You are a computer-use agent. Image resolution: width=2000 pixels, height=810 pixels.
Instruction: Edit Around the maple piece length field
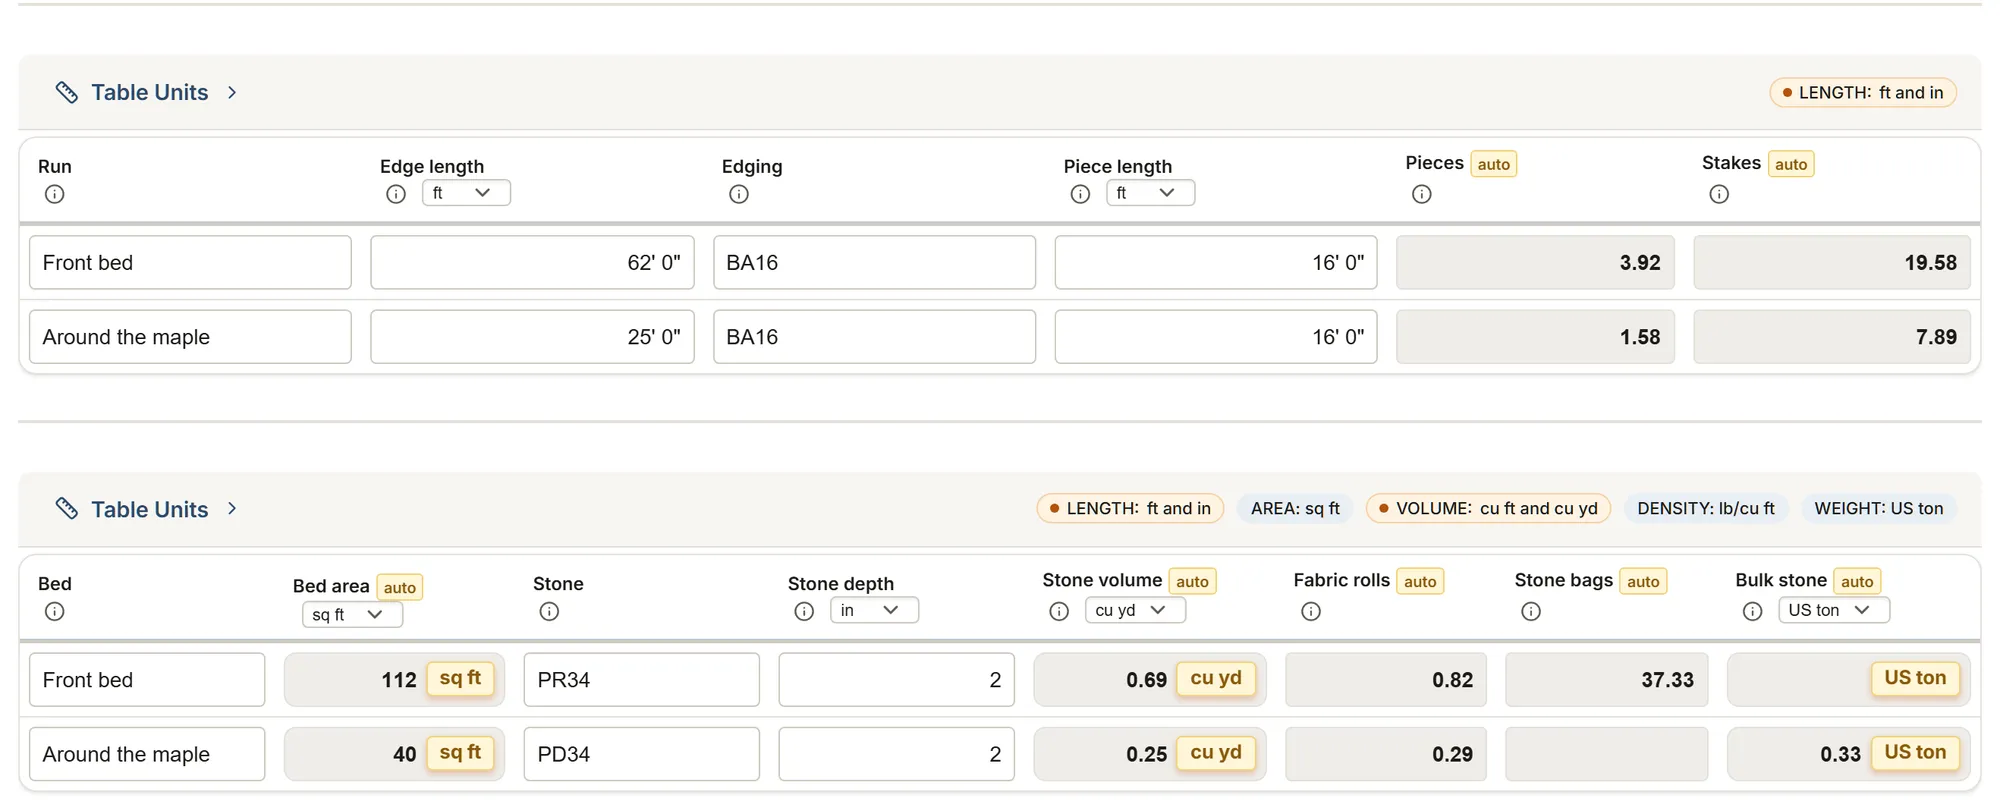point(1216,337)
